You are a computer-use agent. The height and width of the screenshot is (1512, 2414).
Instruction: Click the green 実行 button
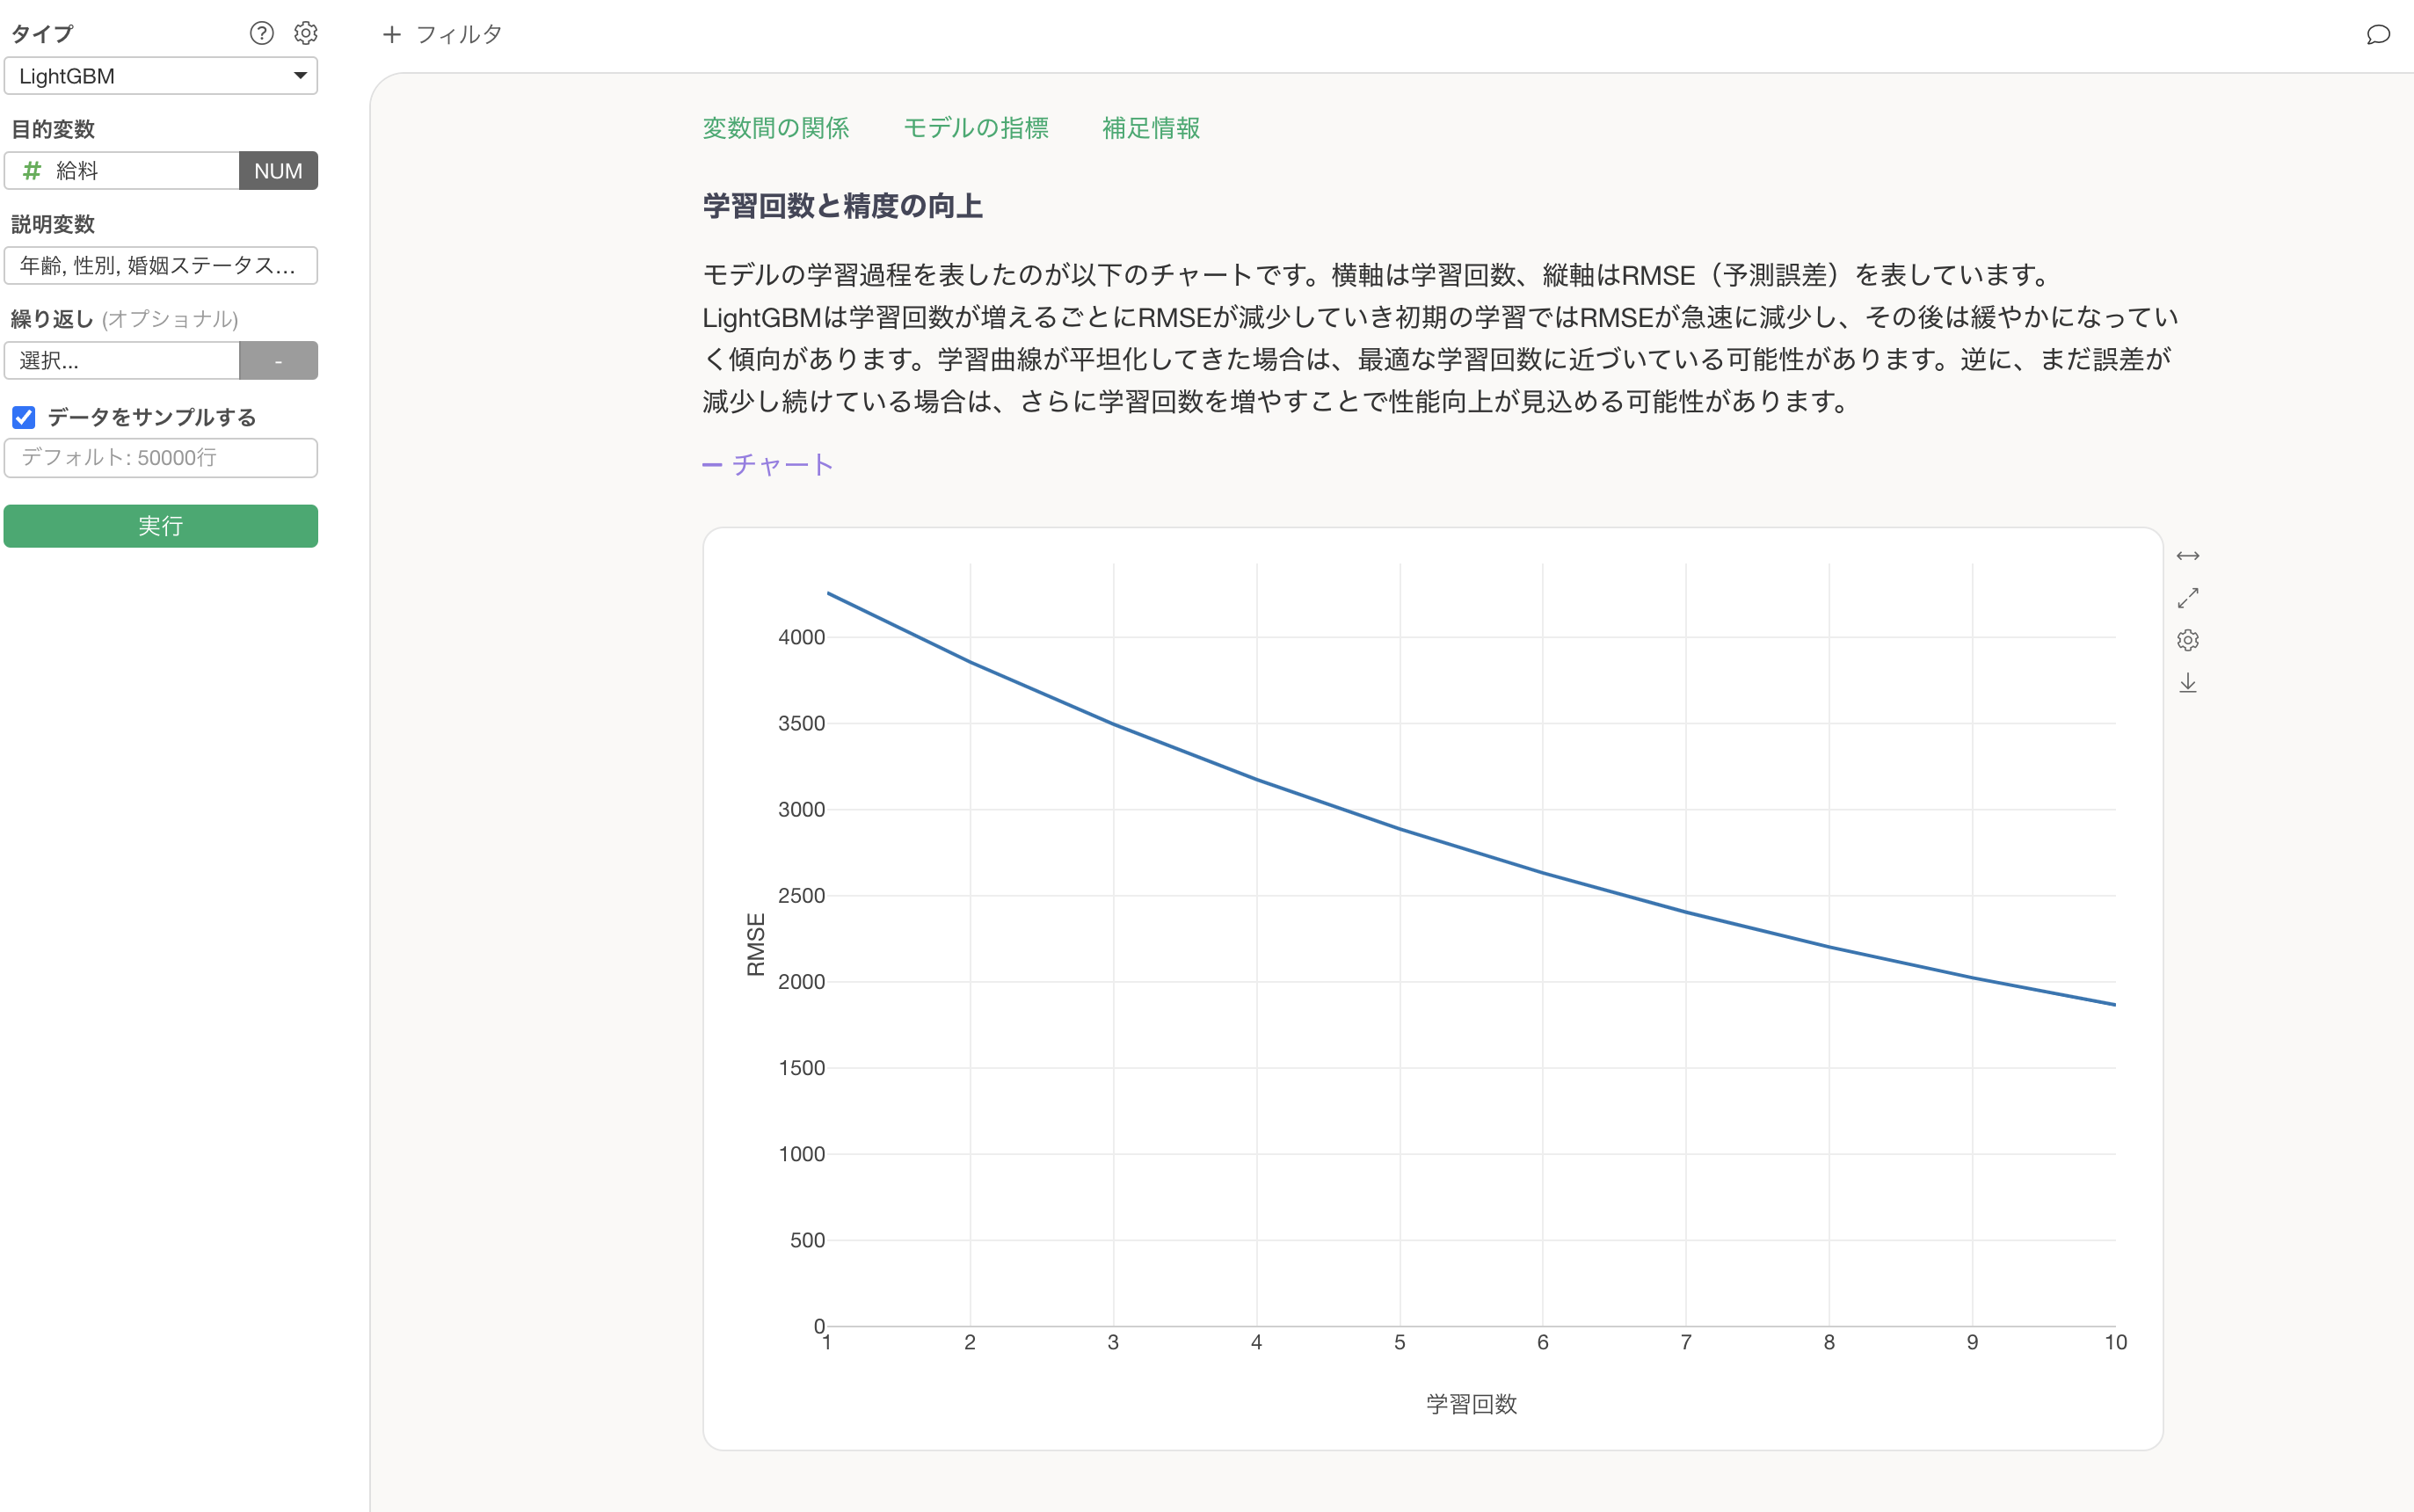click(x=160, y=526)
